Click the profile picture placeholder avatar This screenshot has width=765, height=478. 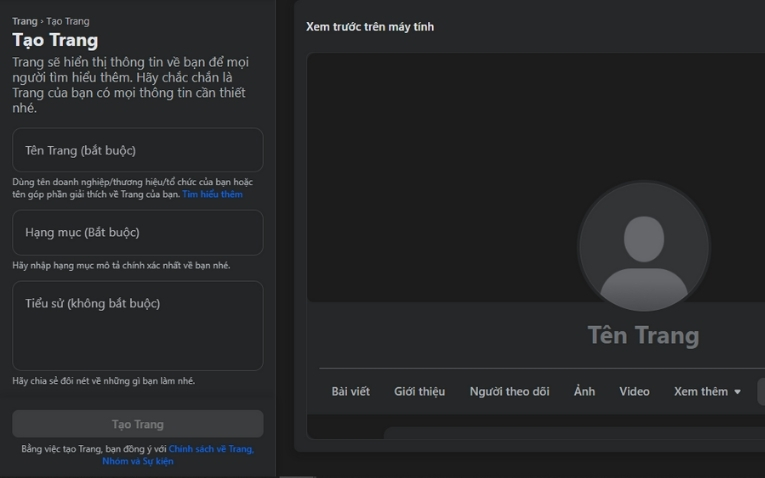point(643,246)
